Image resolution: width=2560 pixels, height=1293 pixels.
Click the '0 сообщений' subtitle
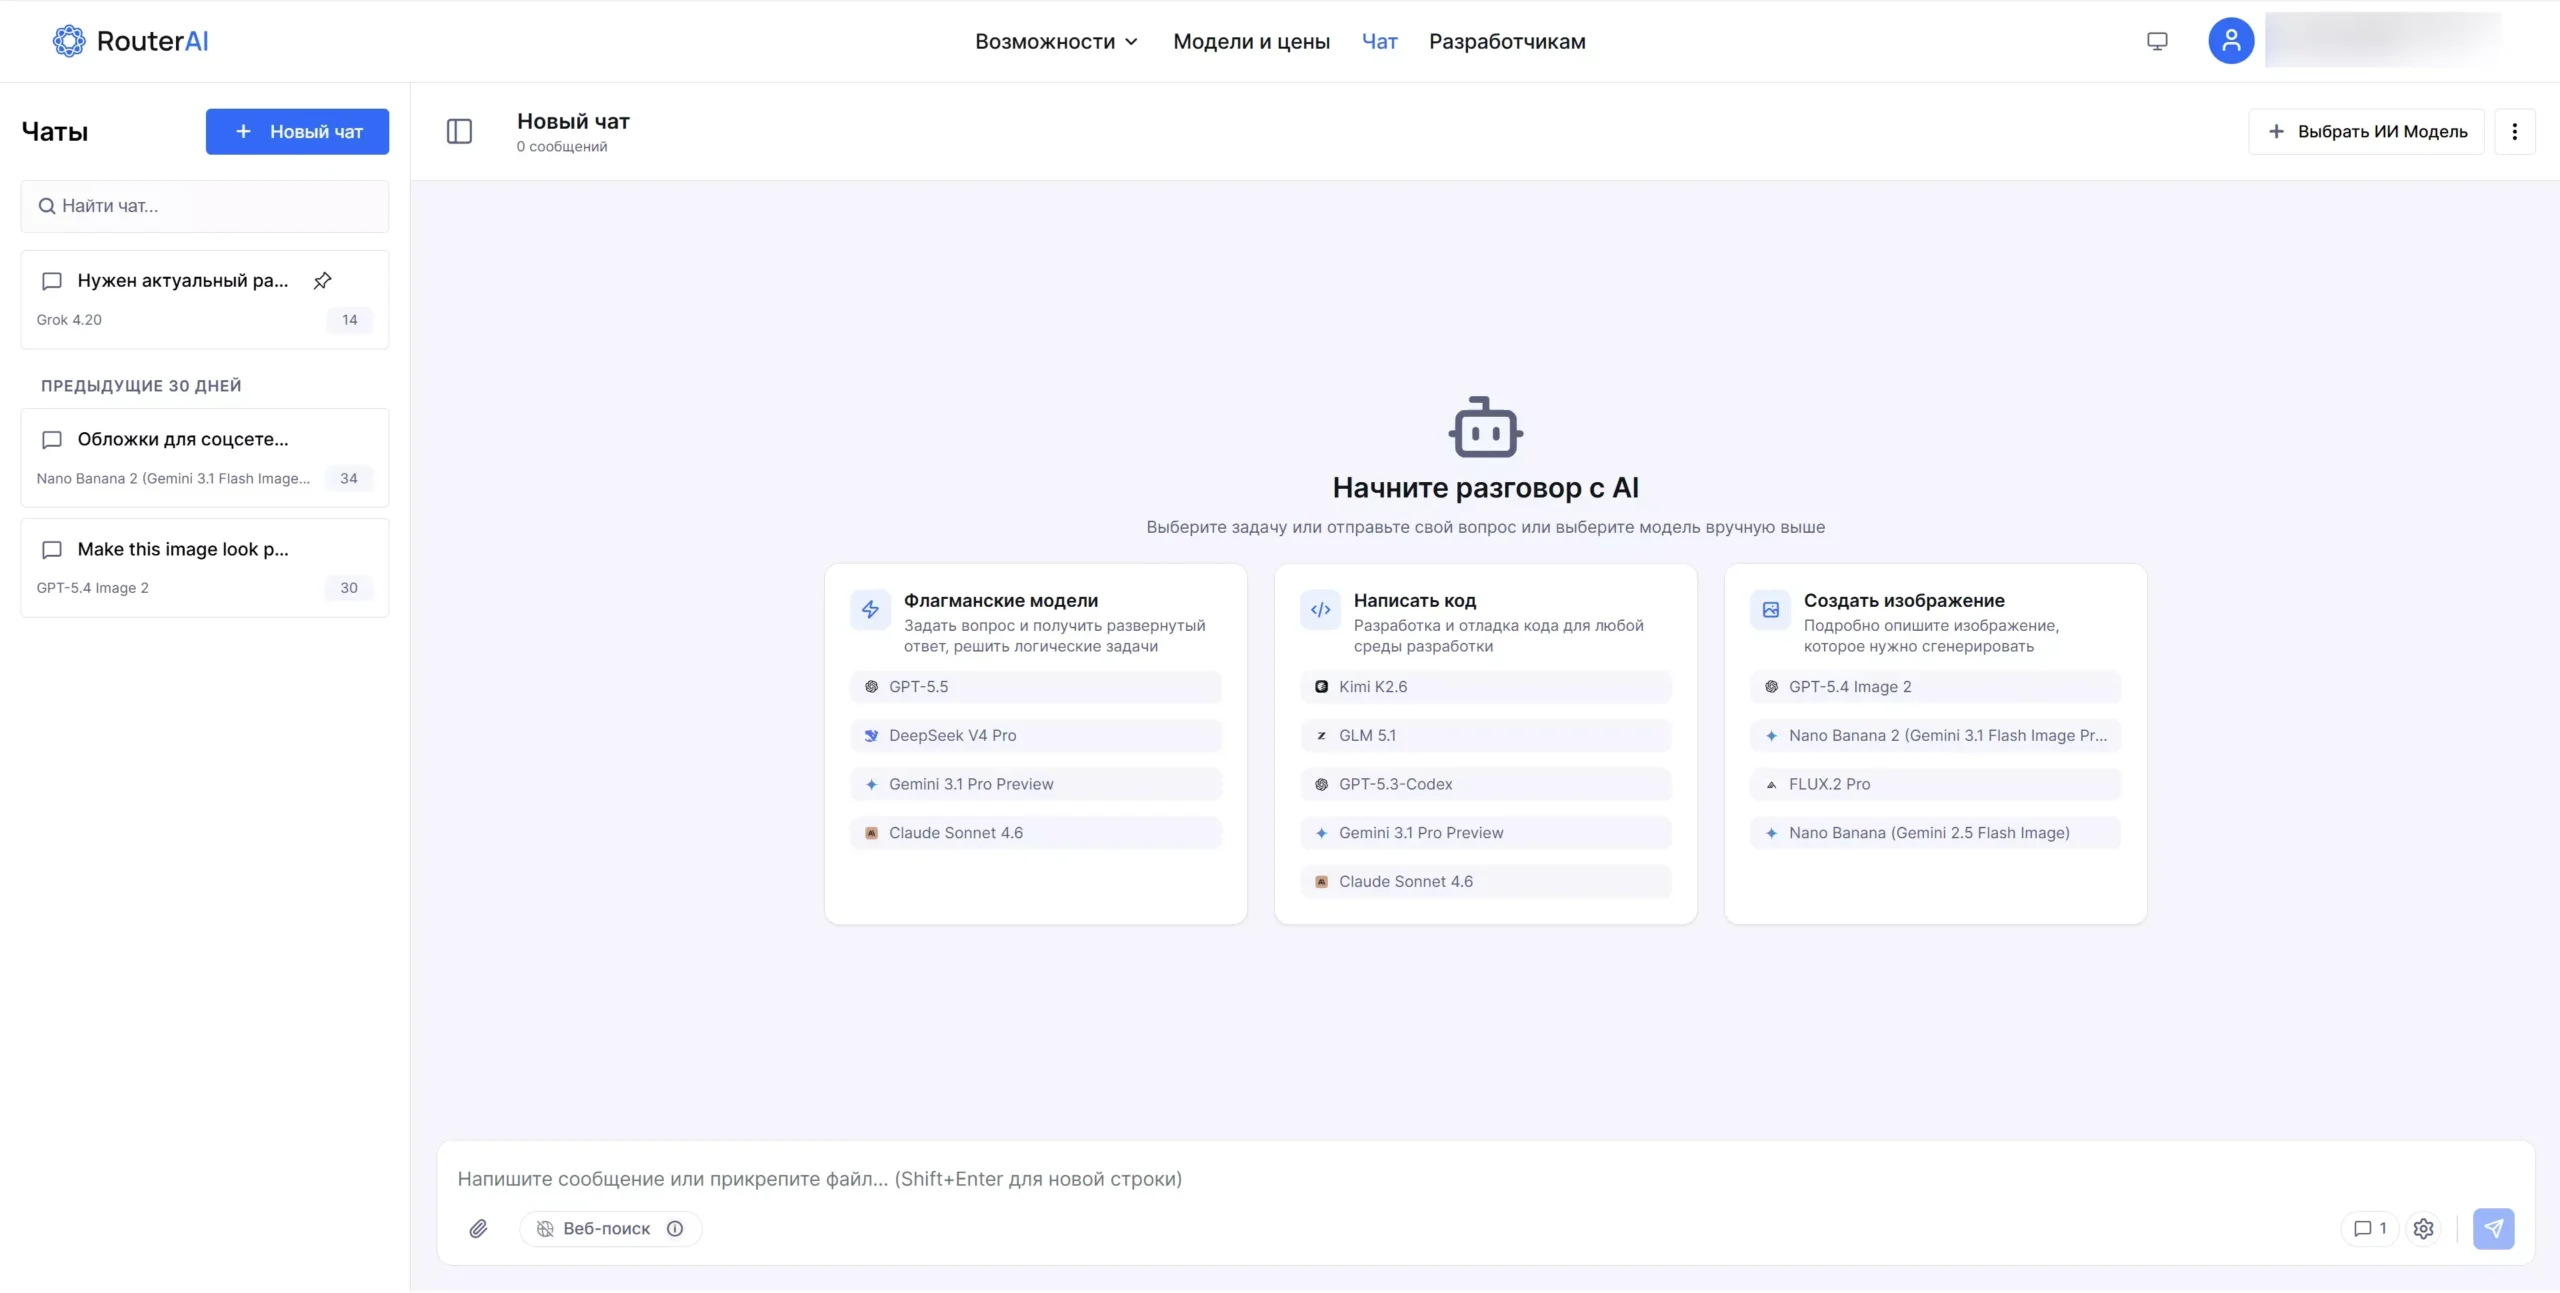562,147
